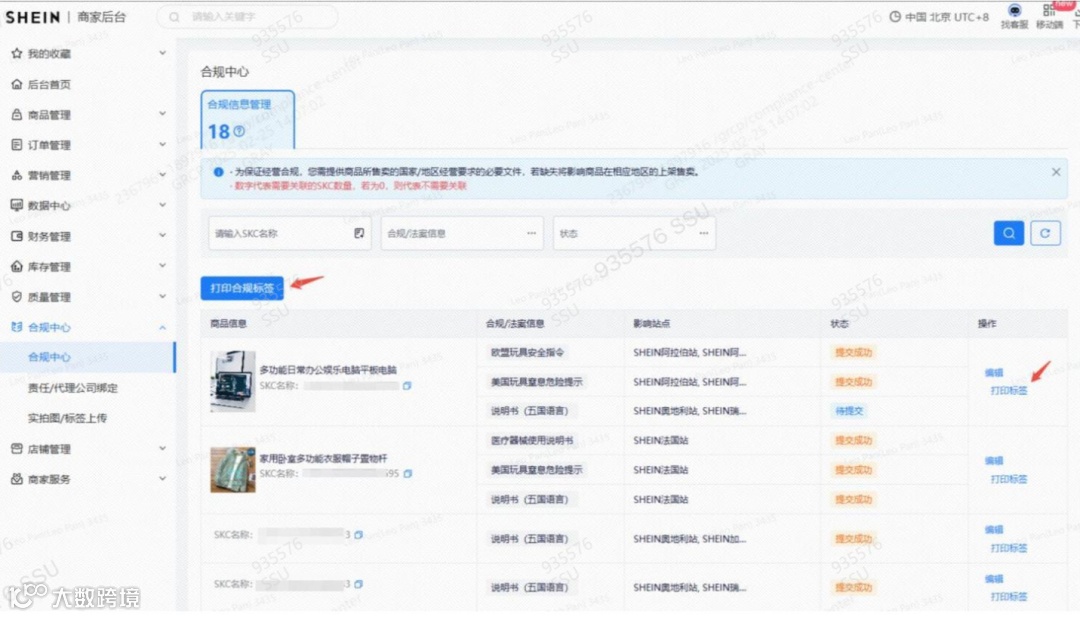Viewport: 1080px width, 617px height.
Task: Click the refresh/reset filter icon
Action: point(1045,233)
